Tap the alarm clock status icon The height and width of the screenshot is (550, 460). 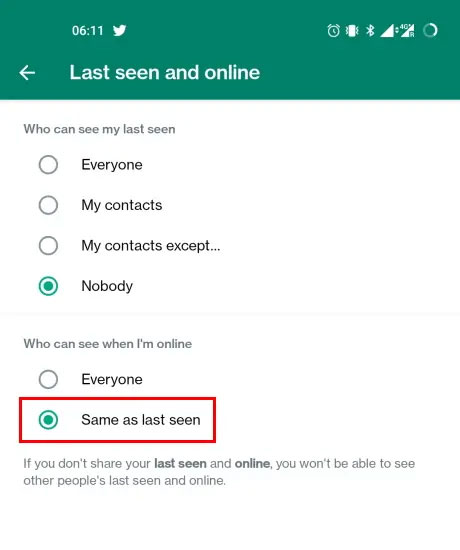click(x=333, y=31)
